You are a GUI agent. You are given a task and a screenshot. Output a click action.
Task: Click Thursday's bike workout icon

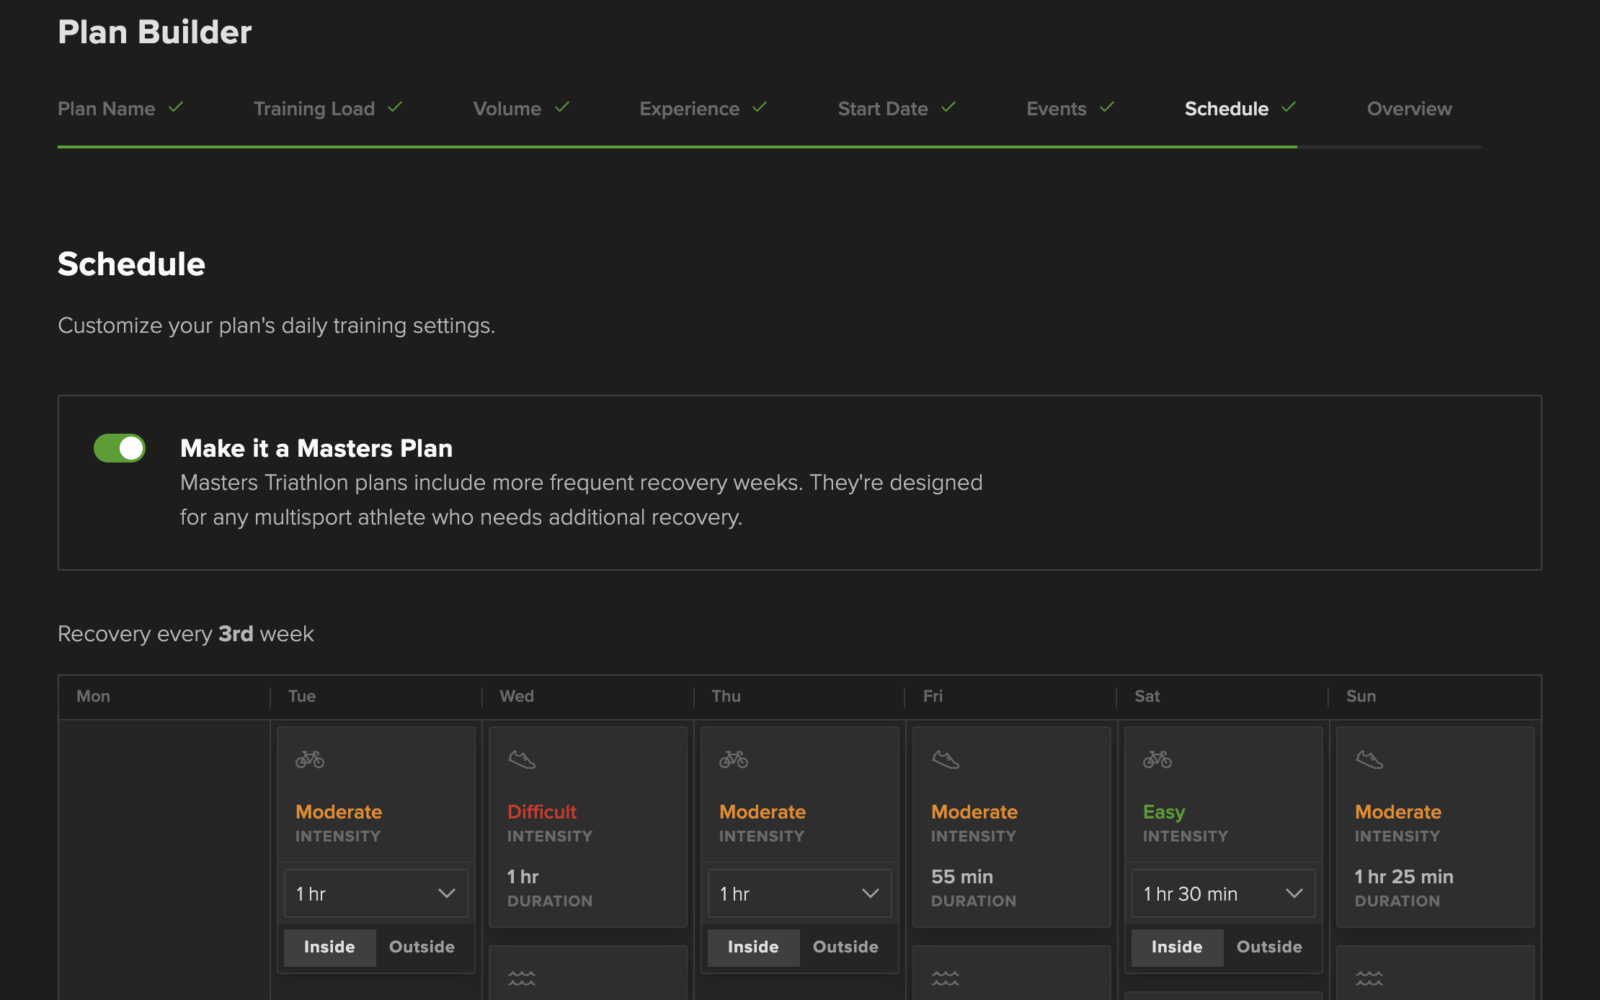point(733,758)
